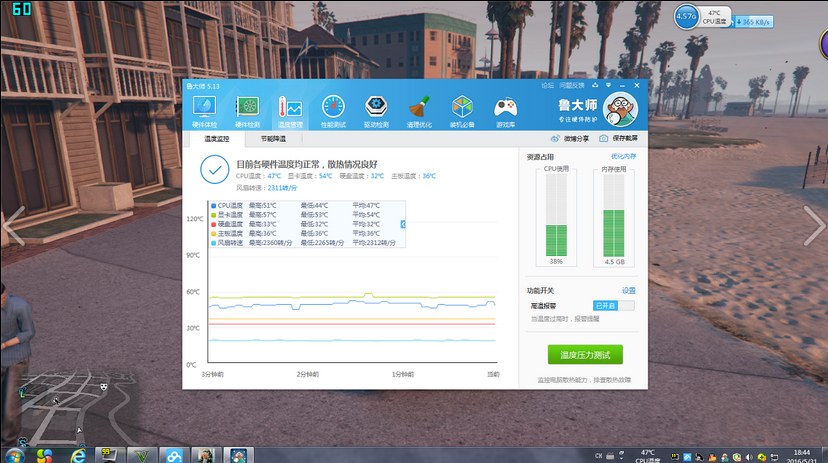Switch to 温度监控 tab

[x=217, y=139]
